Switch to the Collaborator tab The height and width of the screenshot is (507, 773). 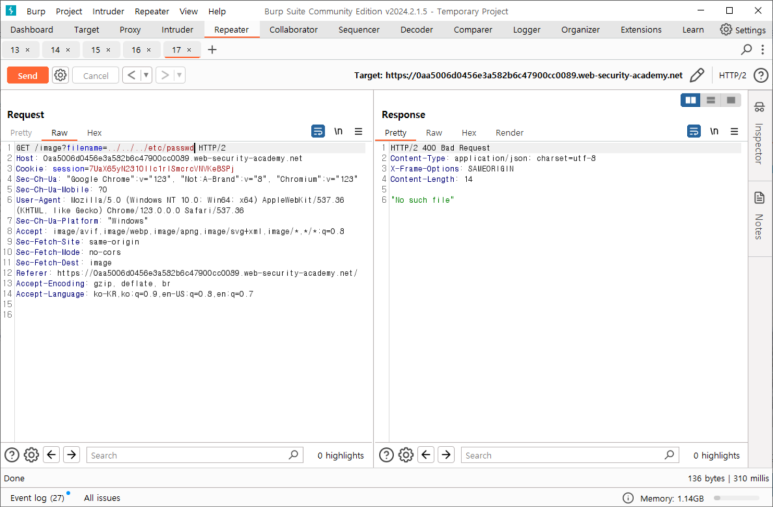(x=293, y=30)
